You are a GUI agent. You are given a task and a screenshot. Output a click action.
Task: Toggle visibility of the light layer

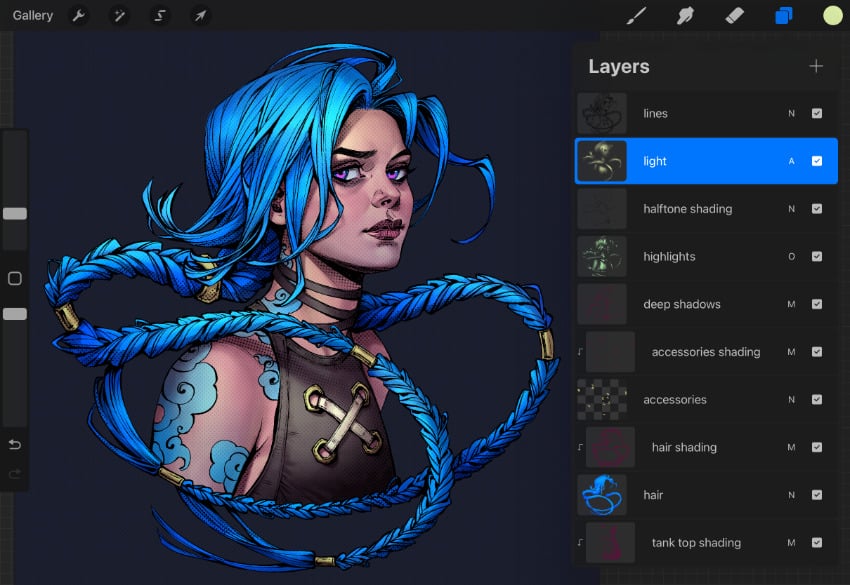coord(817,161)
